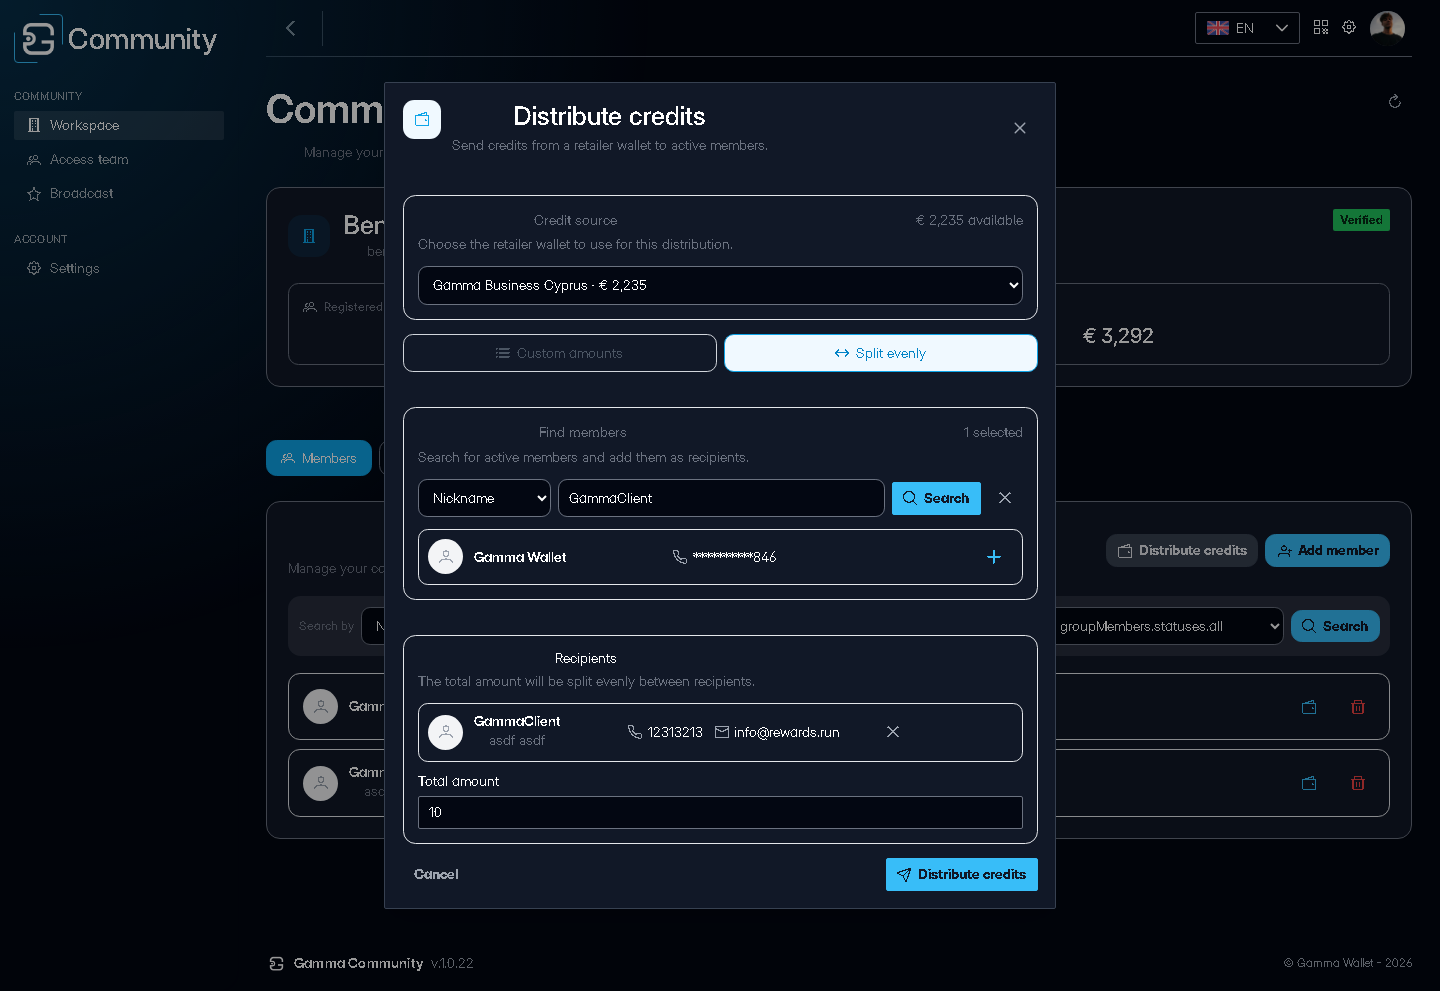Click the Gamma Community logo
1440x991 pixels.
point(116,39)
